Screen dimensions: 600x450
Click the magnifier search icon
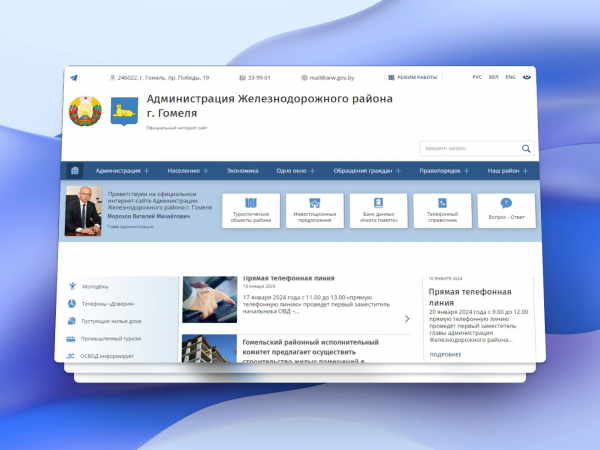(x=526, y=148)
